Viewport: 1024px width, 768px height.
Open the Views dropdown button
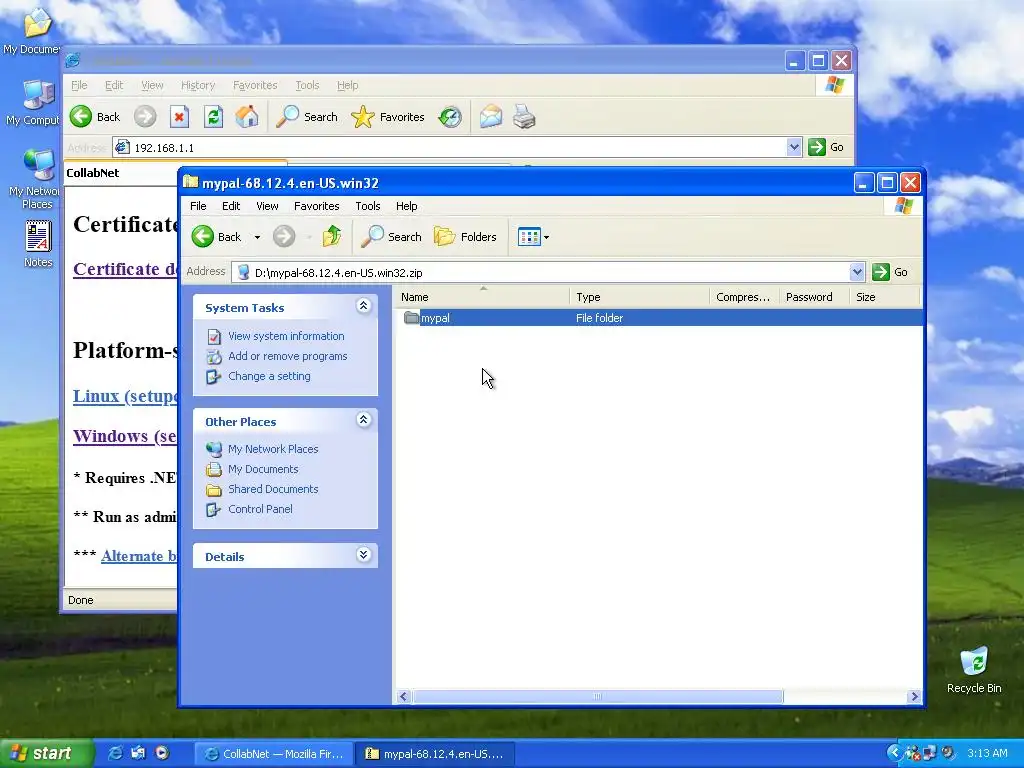tap(533, 237)
